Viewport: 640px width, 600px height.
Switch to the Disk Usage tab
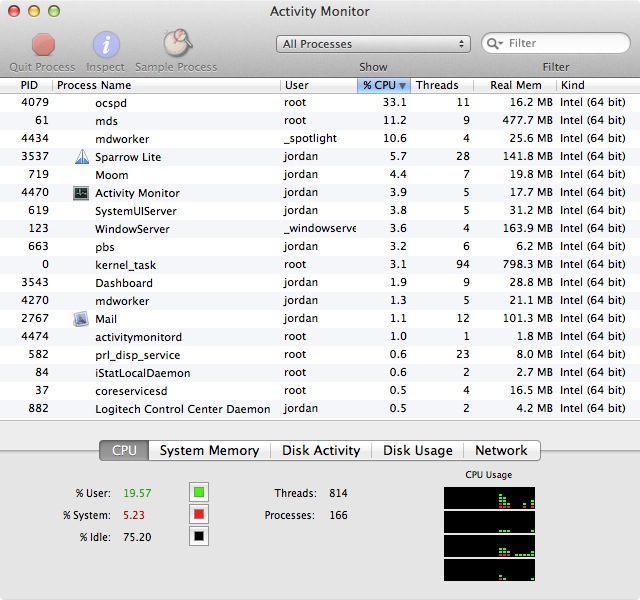tap(418, 450)
